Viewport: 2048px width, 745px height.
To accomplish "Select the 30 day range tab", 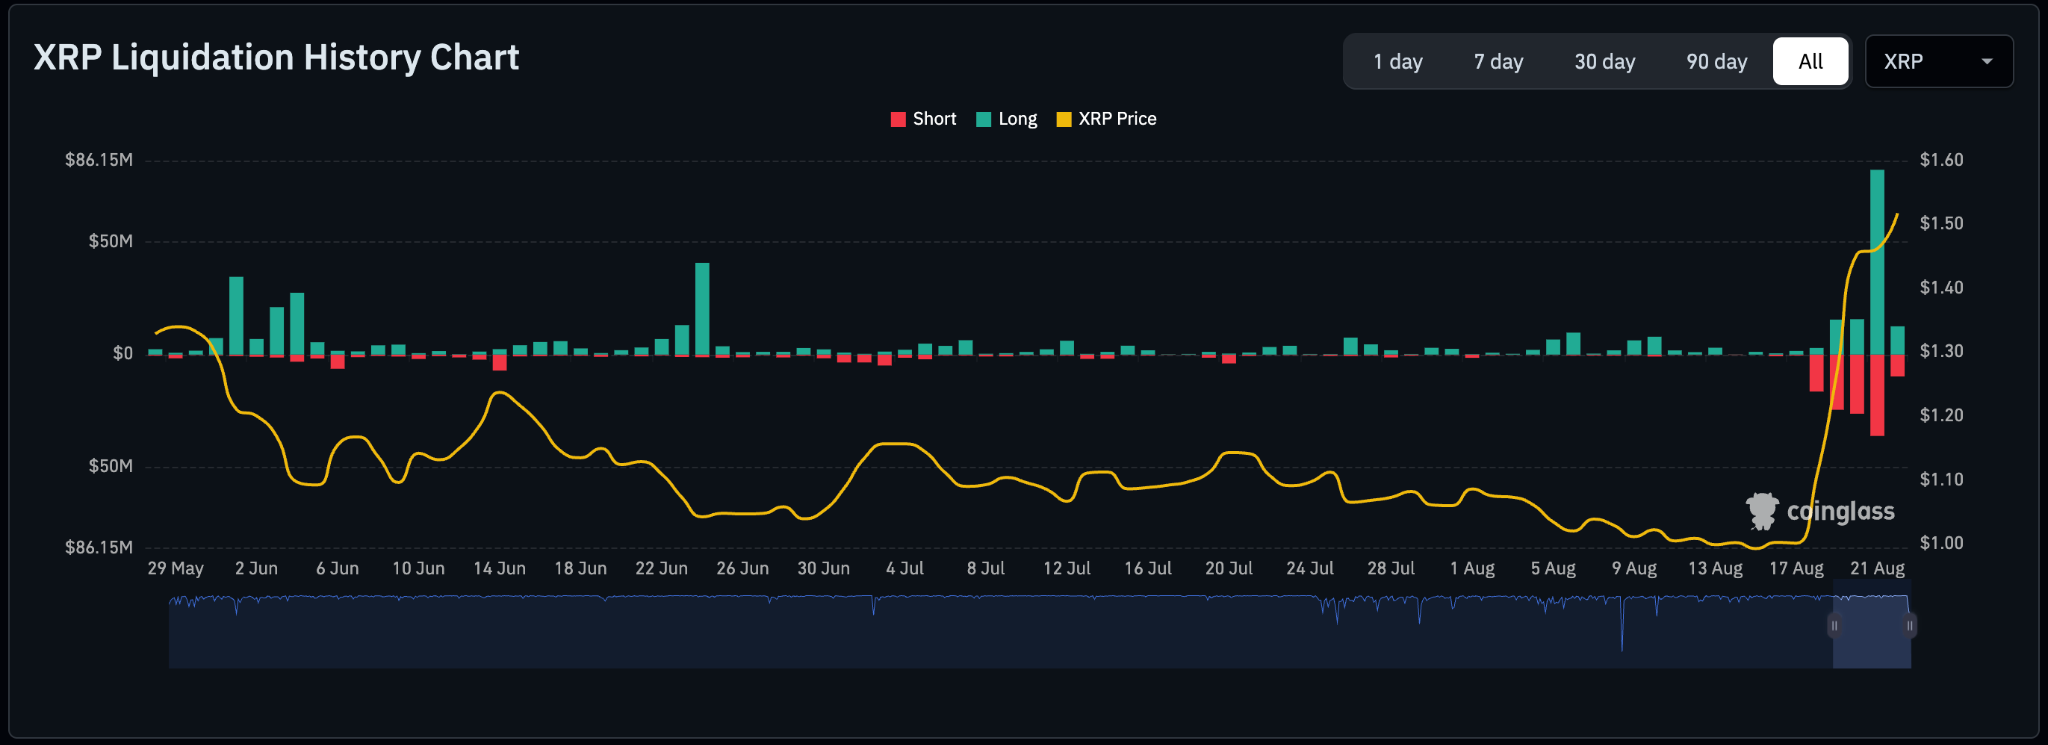I will (x=1605, y=62).
